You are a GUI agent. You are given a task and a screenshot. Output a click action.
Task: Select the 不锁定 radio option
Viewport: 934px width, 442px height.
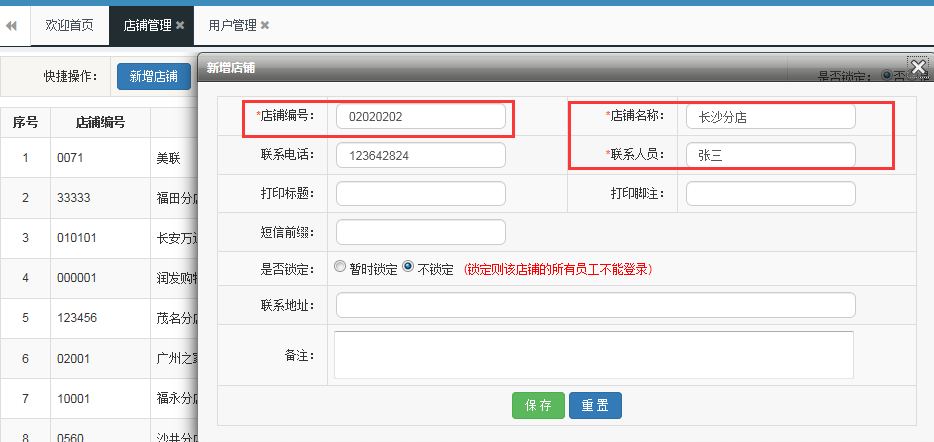[x=408, y=267]
